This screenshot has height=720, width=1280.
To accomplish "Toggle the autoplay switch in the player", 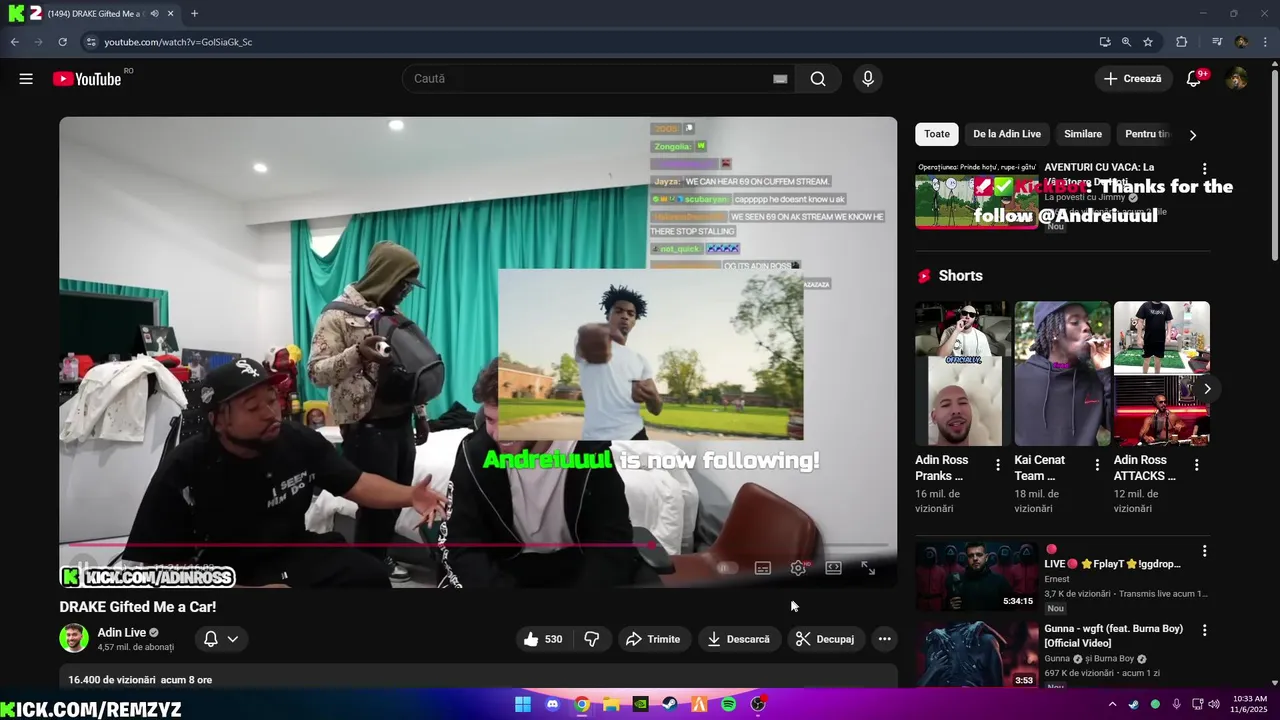I will coord(727,568).
